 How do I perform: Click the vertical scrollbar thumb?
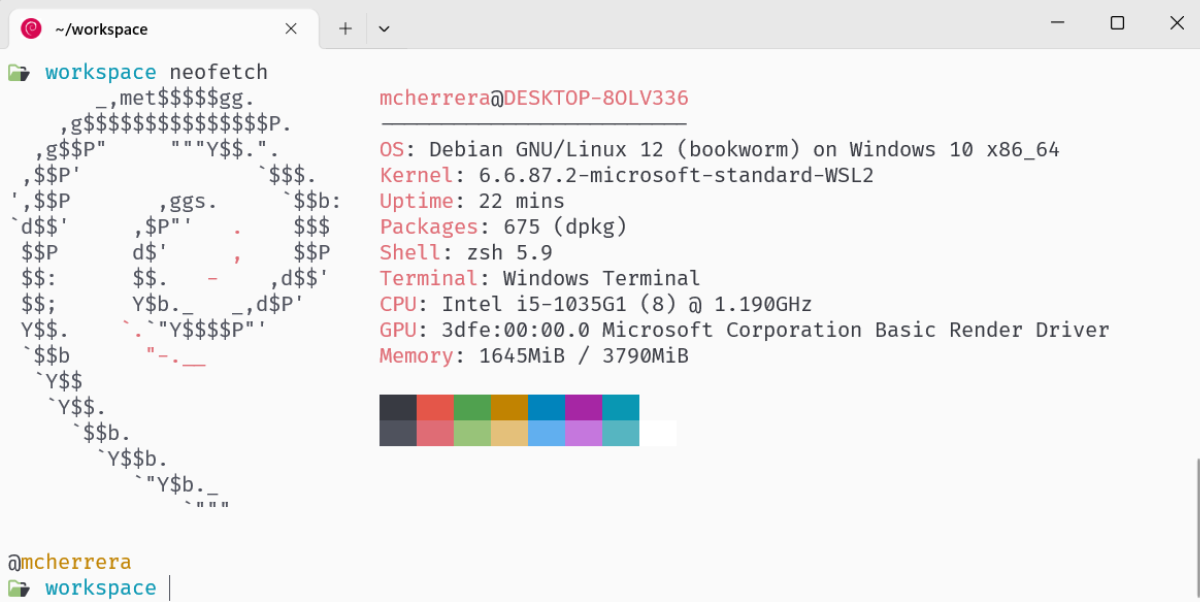1195,528
